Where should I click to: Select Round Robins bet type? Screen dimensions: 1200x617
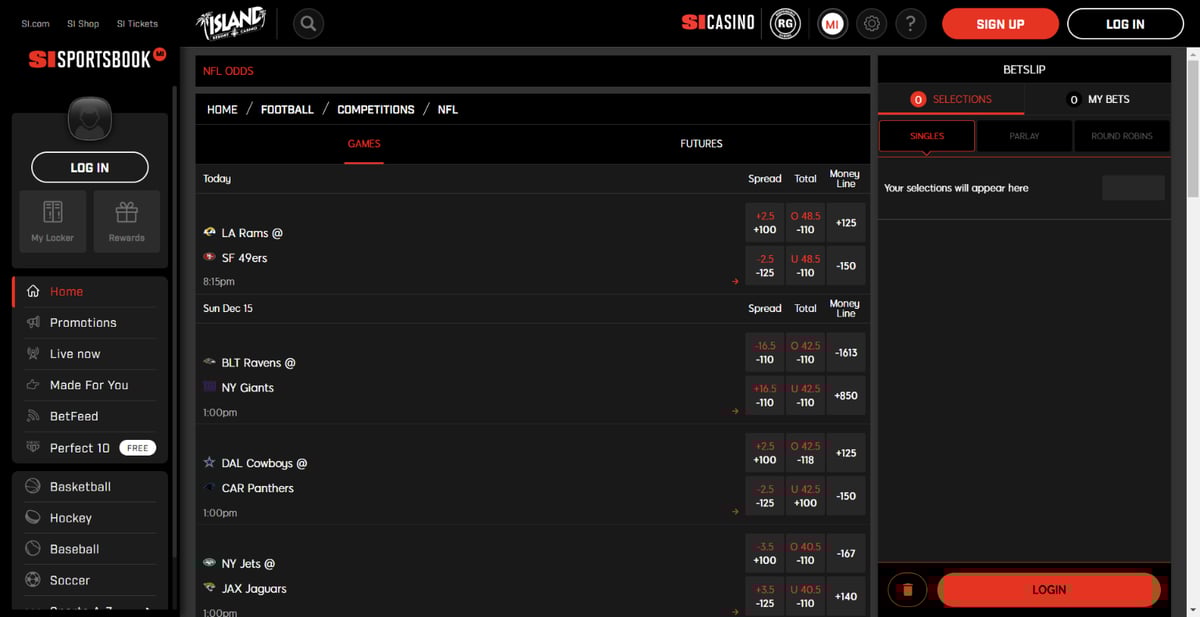pos(1122,136)
